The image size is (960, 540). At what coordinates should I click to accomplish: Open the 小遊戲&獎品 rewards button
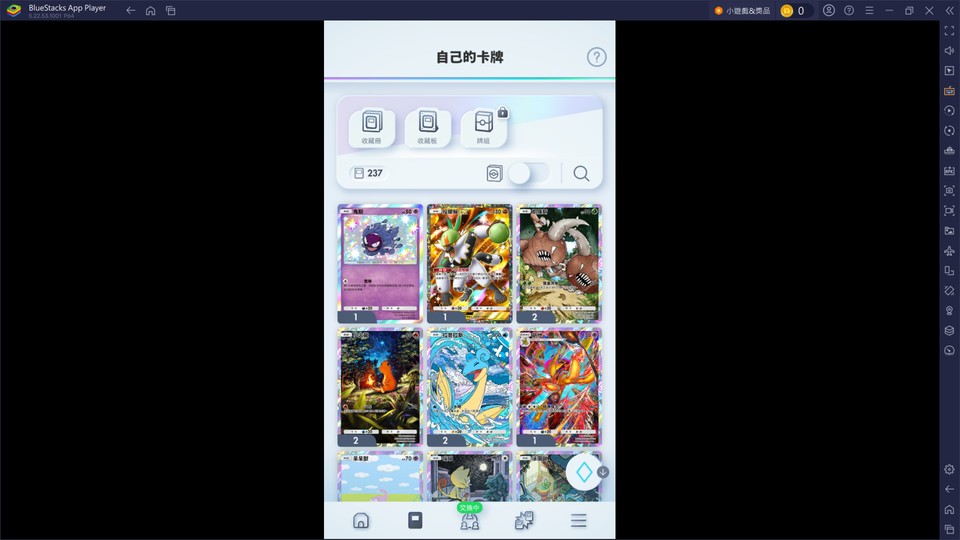[742, 10]
